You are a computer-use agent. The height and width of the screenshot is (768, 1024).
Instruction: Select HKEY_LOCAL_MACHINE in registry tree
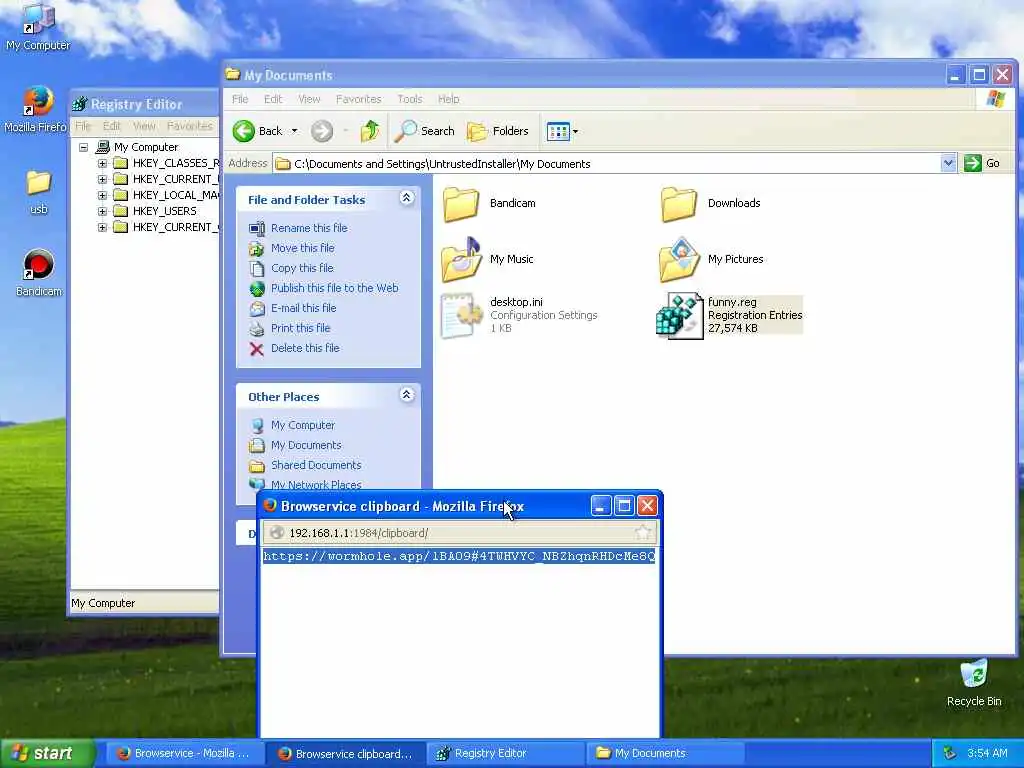tap(175, 195)
